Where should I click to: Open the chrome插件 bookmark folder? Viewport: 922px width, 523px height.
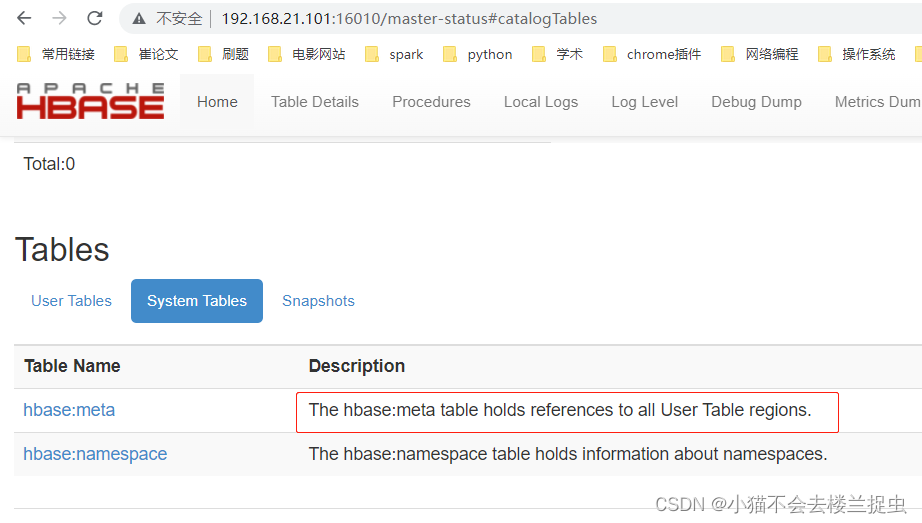(652, 54)
